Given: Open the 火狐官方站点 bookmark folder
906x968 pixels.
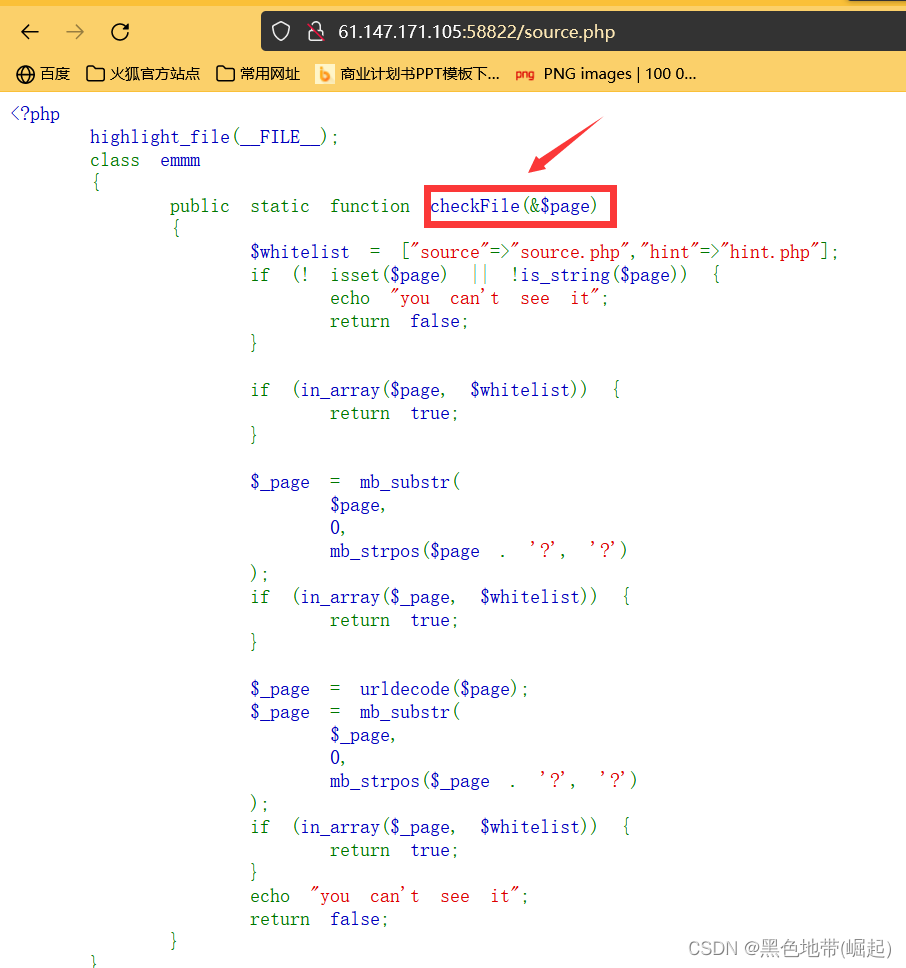Looking at the screenshot, I should 143,74.
